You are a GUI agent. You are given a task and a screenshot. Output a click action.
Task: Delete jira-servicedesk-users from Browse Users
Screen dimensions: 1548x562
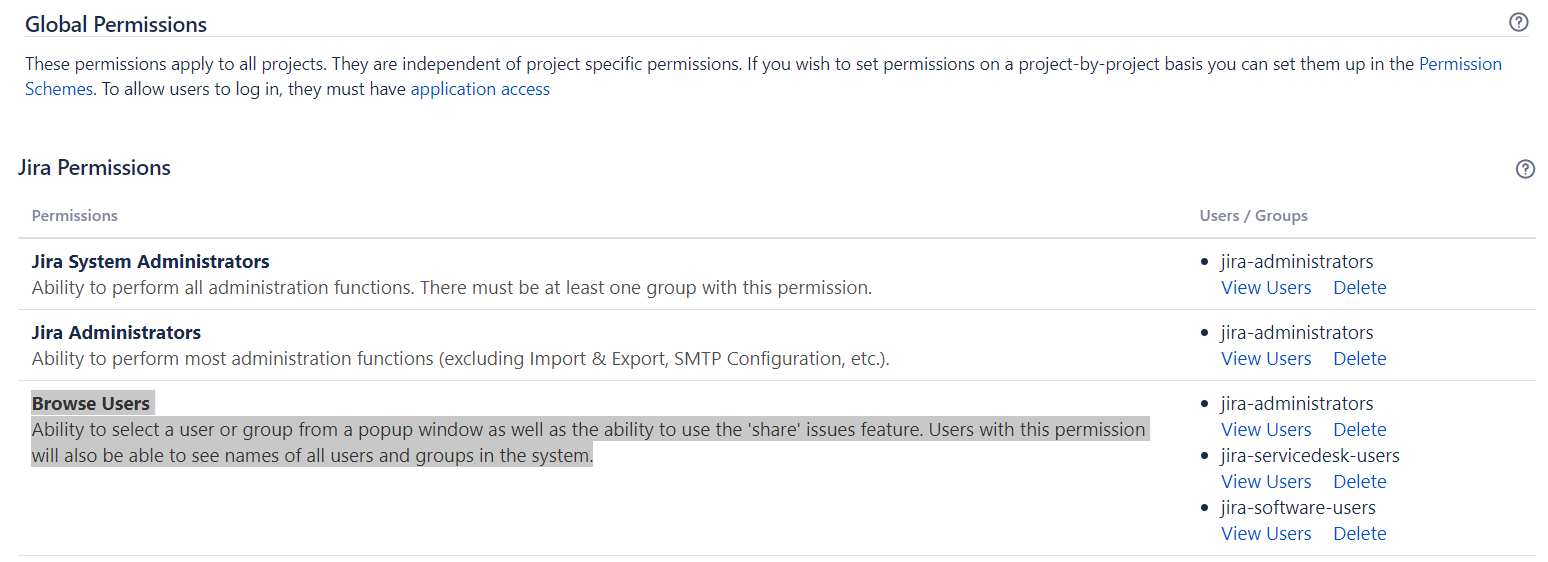(1359, 482)
